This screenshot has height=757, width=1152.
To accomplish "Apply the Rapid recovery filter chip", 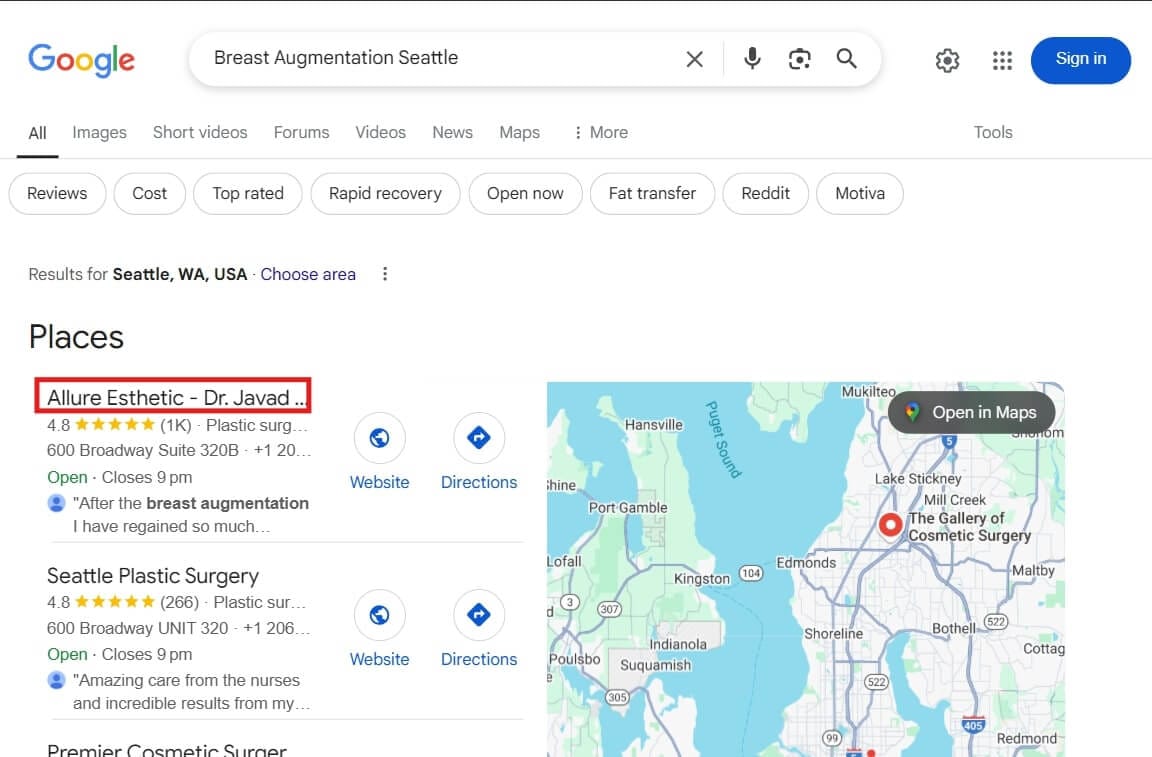I will tap(385, 194).
